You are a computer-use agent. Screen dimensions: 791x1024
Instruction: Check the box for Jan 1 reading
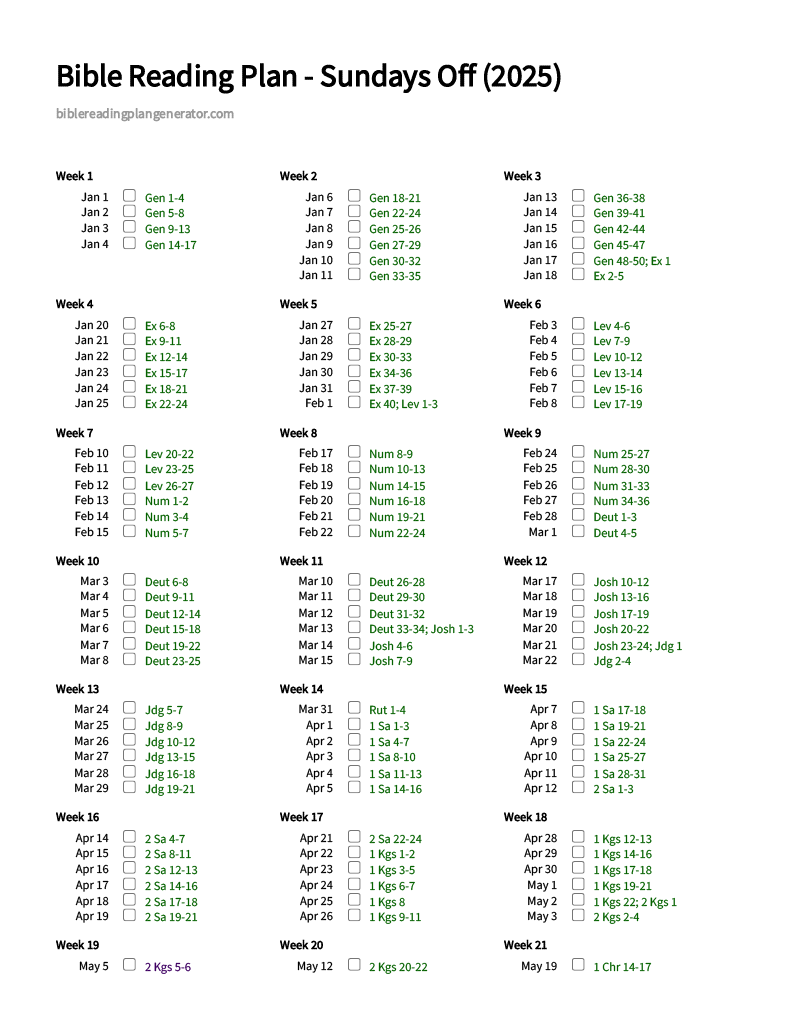tap(129, 196)
